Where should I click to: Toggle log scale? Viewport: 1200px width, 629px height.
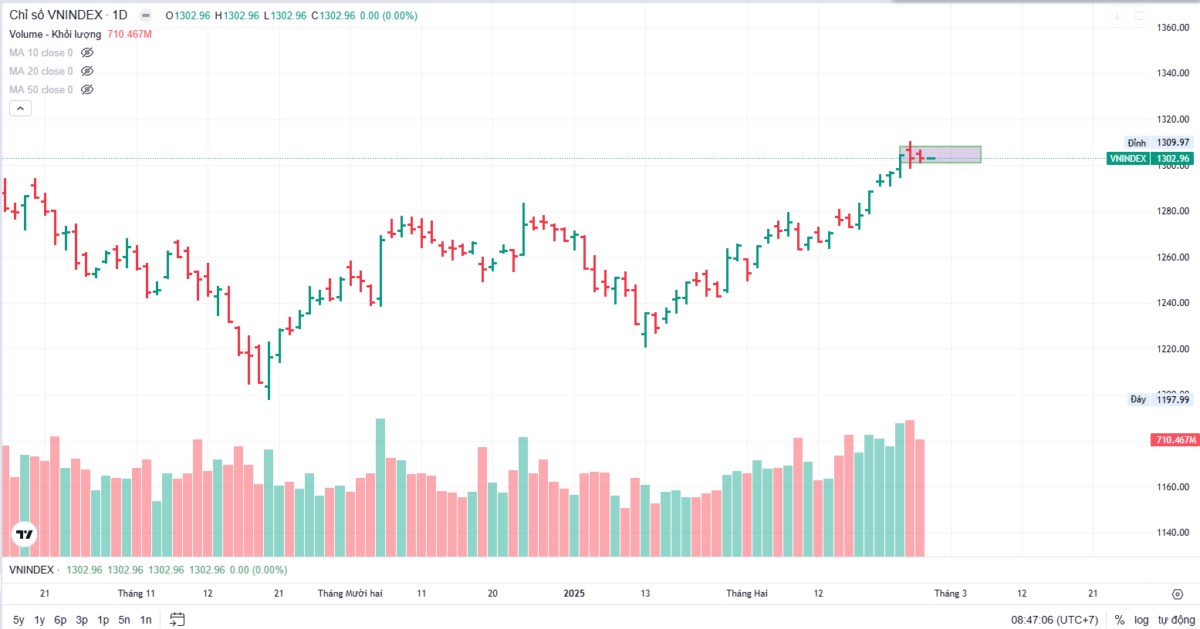(1141, 620)
